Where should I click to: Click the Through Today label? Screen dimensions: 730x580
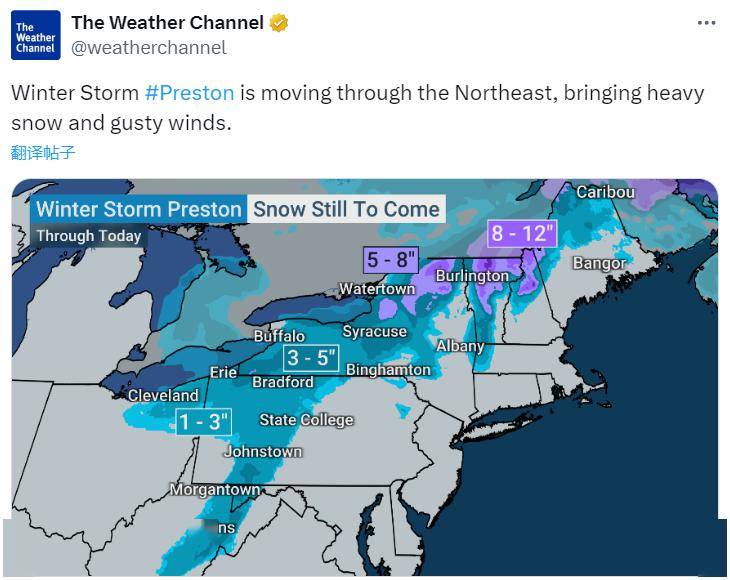[89, 236]
